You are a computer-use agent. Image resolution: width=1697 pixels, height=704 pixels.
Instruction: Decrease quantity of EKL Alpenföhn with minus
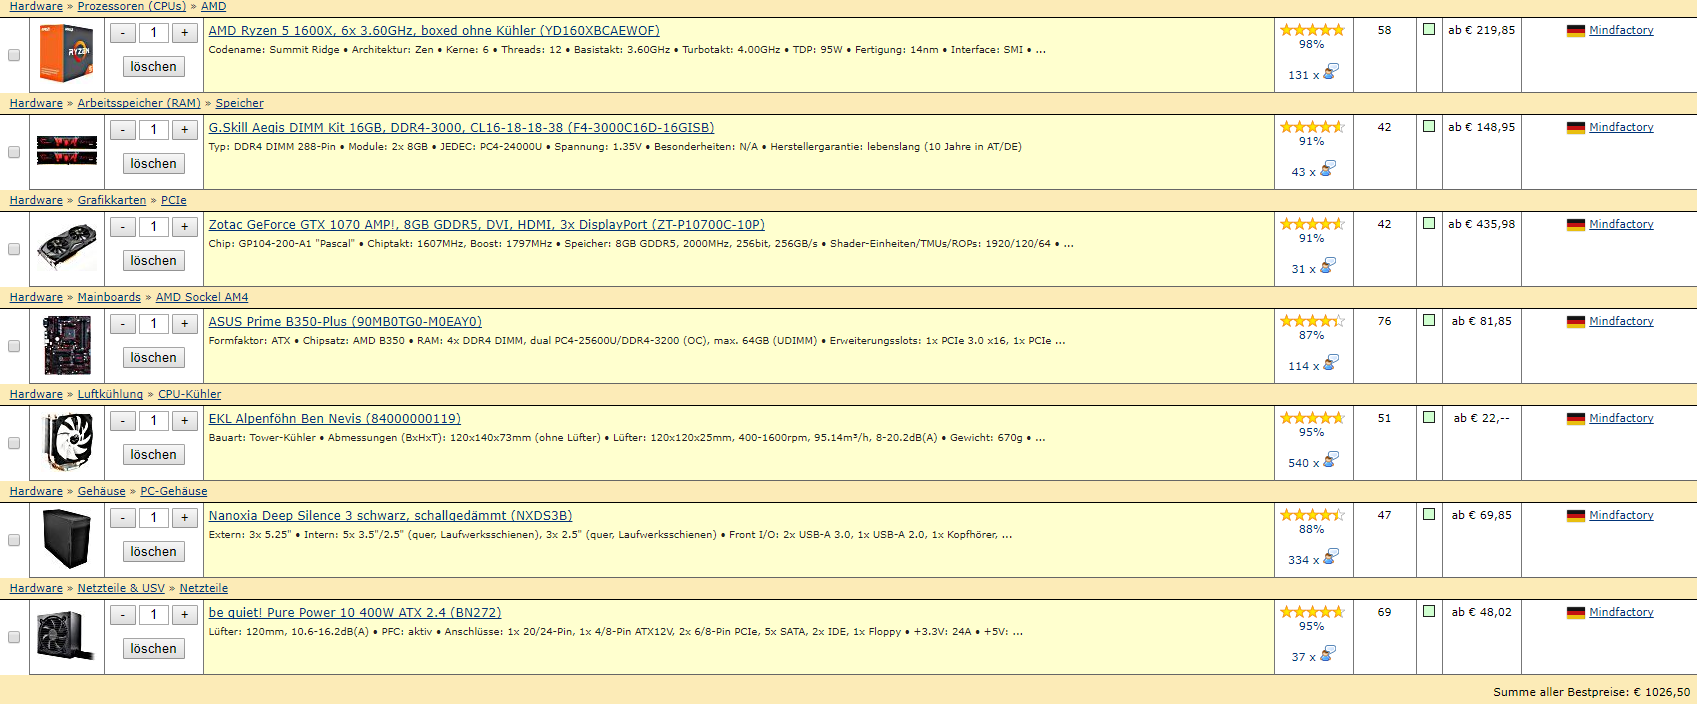[123, 421]
